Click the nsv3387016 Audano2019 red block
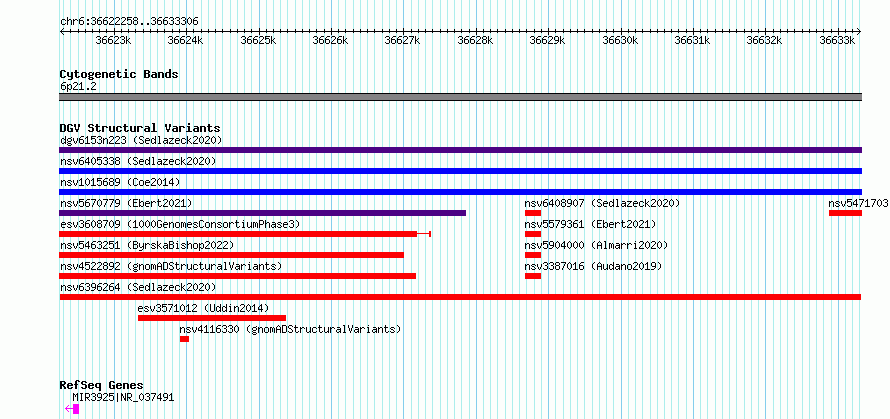This screenshot has width=890, height=419. click(x=533, y=276)
